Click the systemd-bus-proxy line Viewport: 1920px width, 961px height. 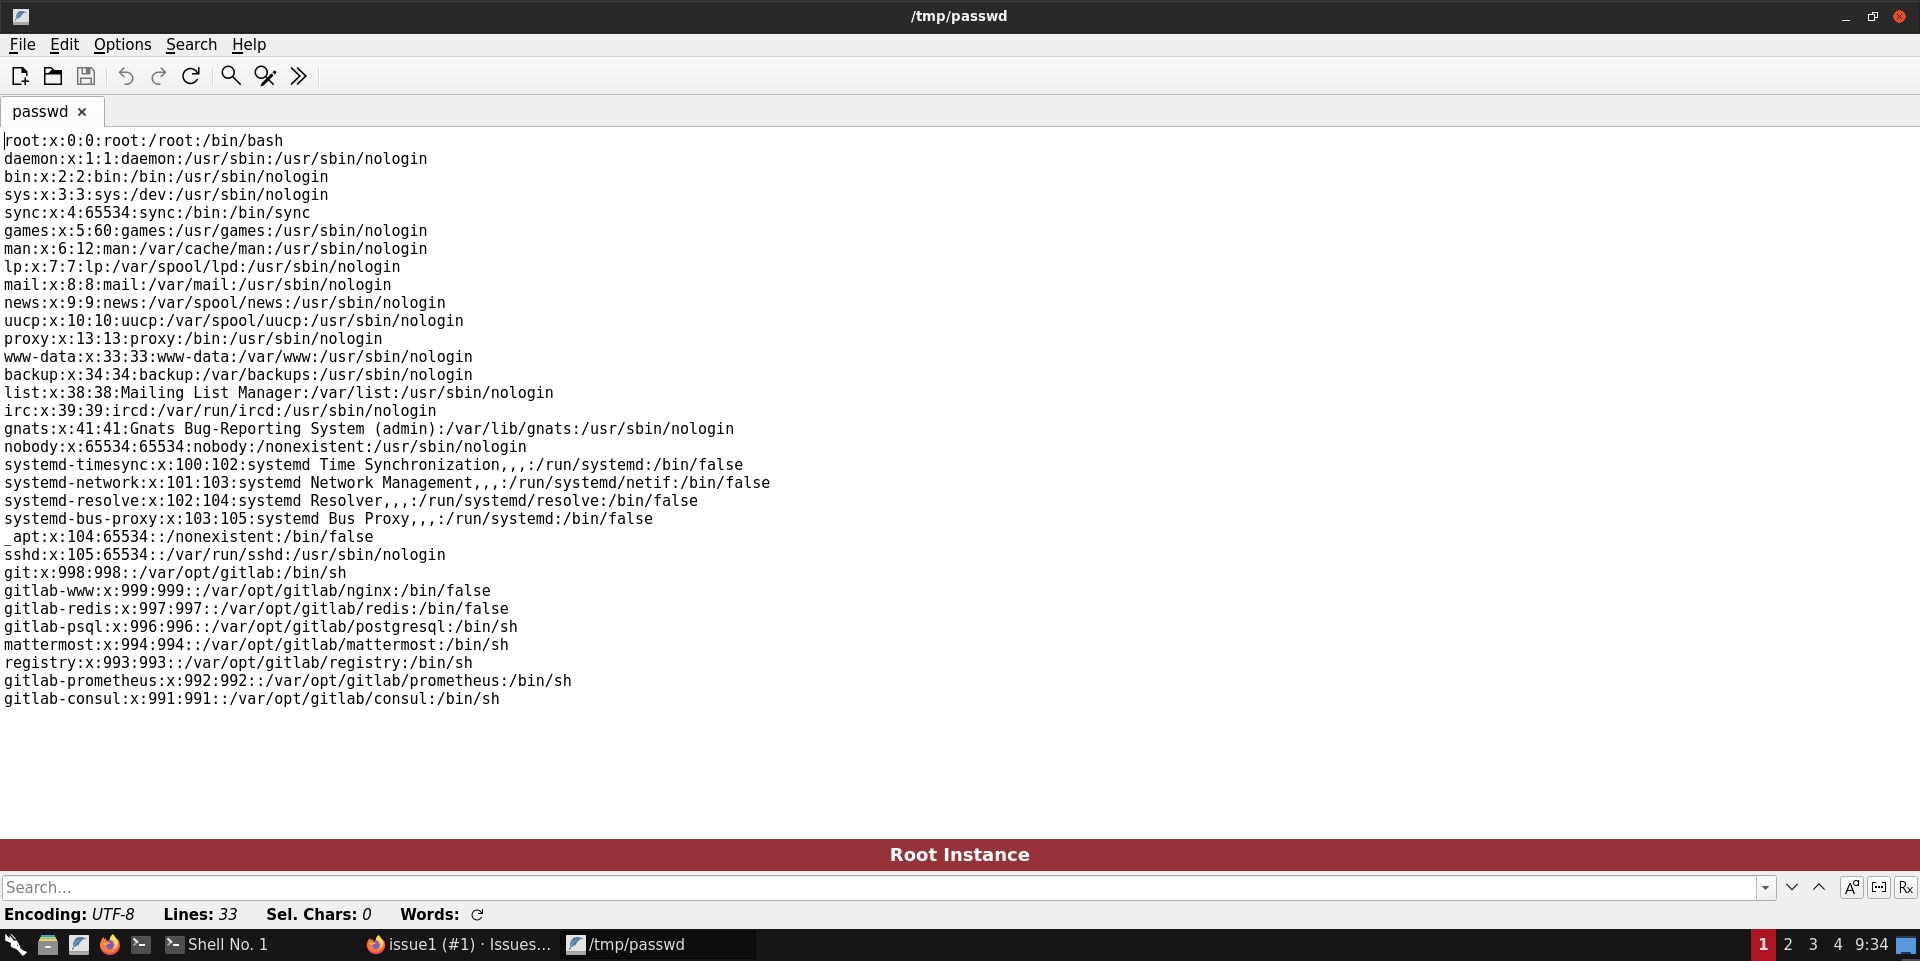point(328,519)
